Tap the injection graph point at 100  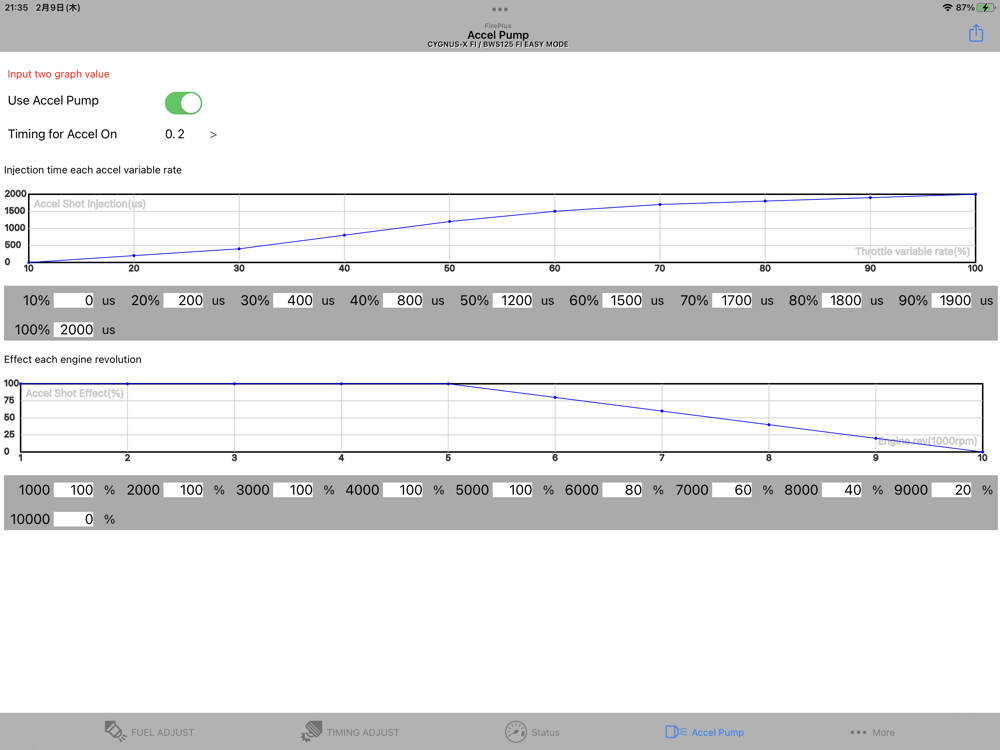tap(975, 194)
